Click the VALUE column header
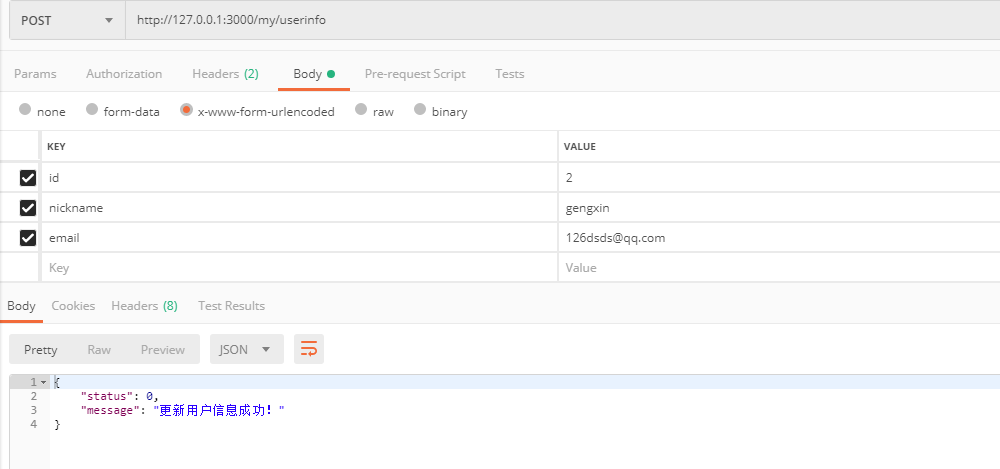 click(x=579, y=147)
